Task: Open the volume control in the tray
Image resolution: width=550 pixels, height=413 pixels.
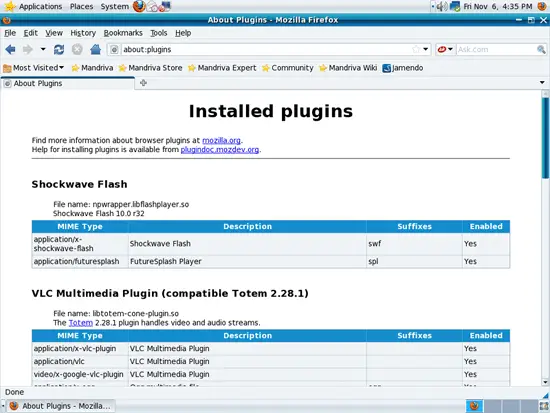Action: (x=441, y=6)
